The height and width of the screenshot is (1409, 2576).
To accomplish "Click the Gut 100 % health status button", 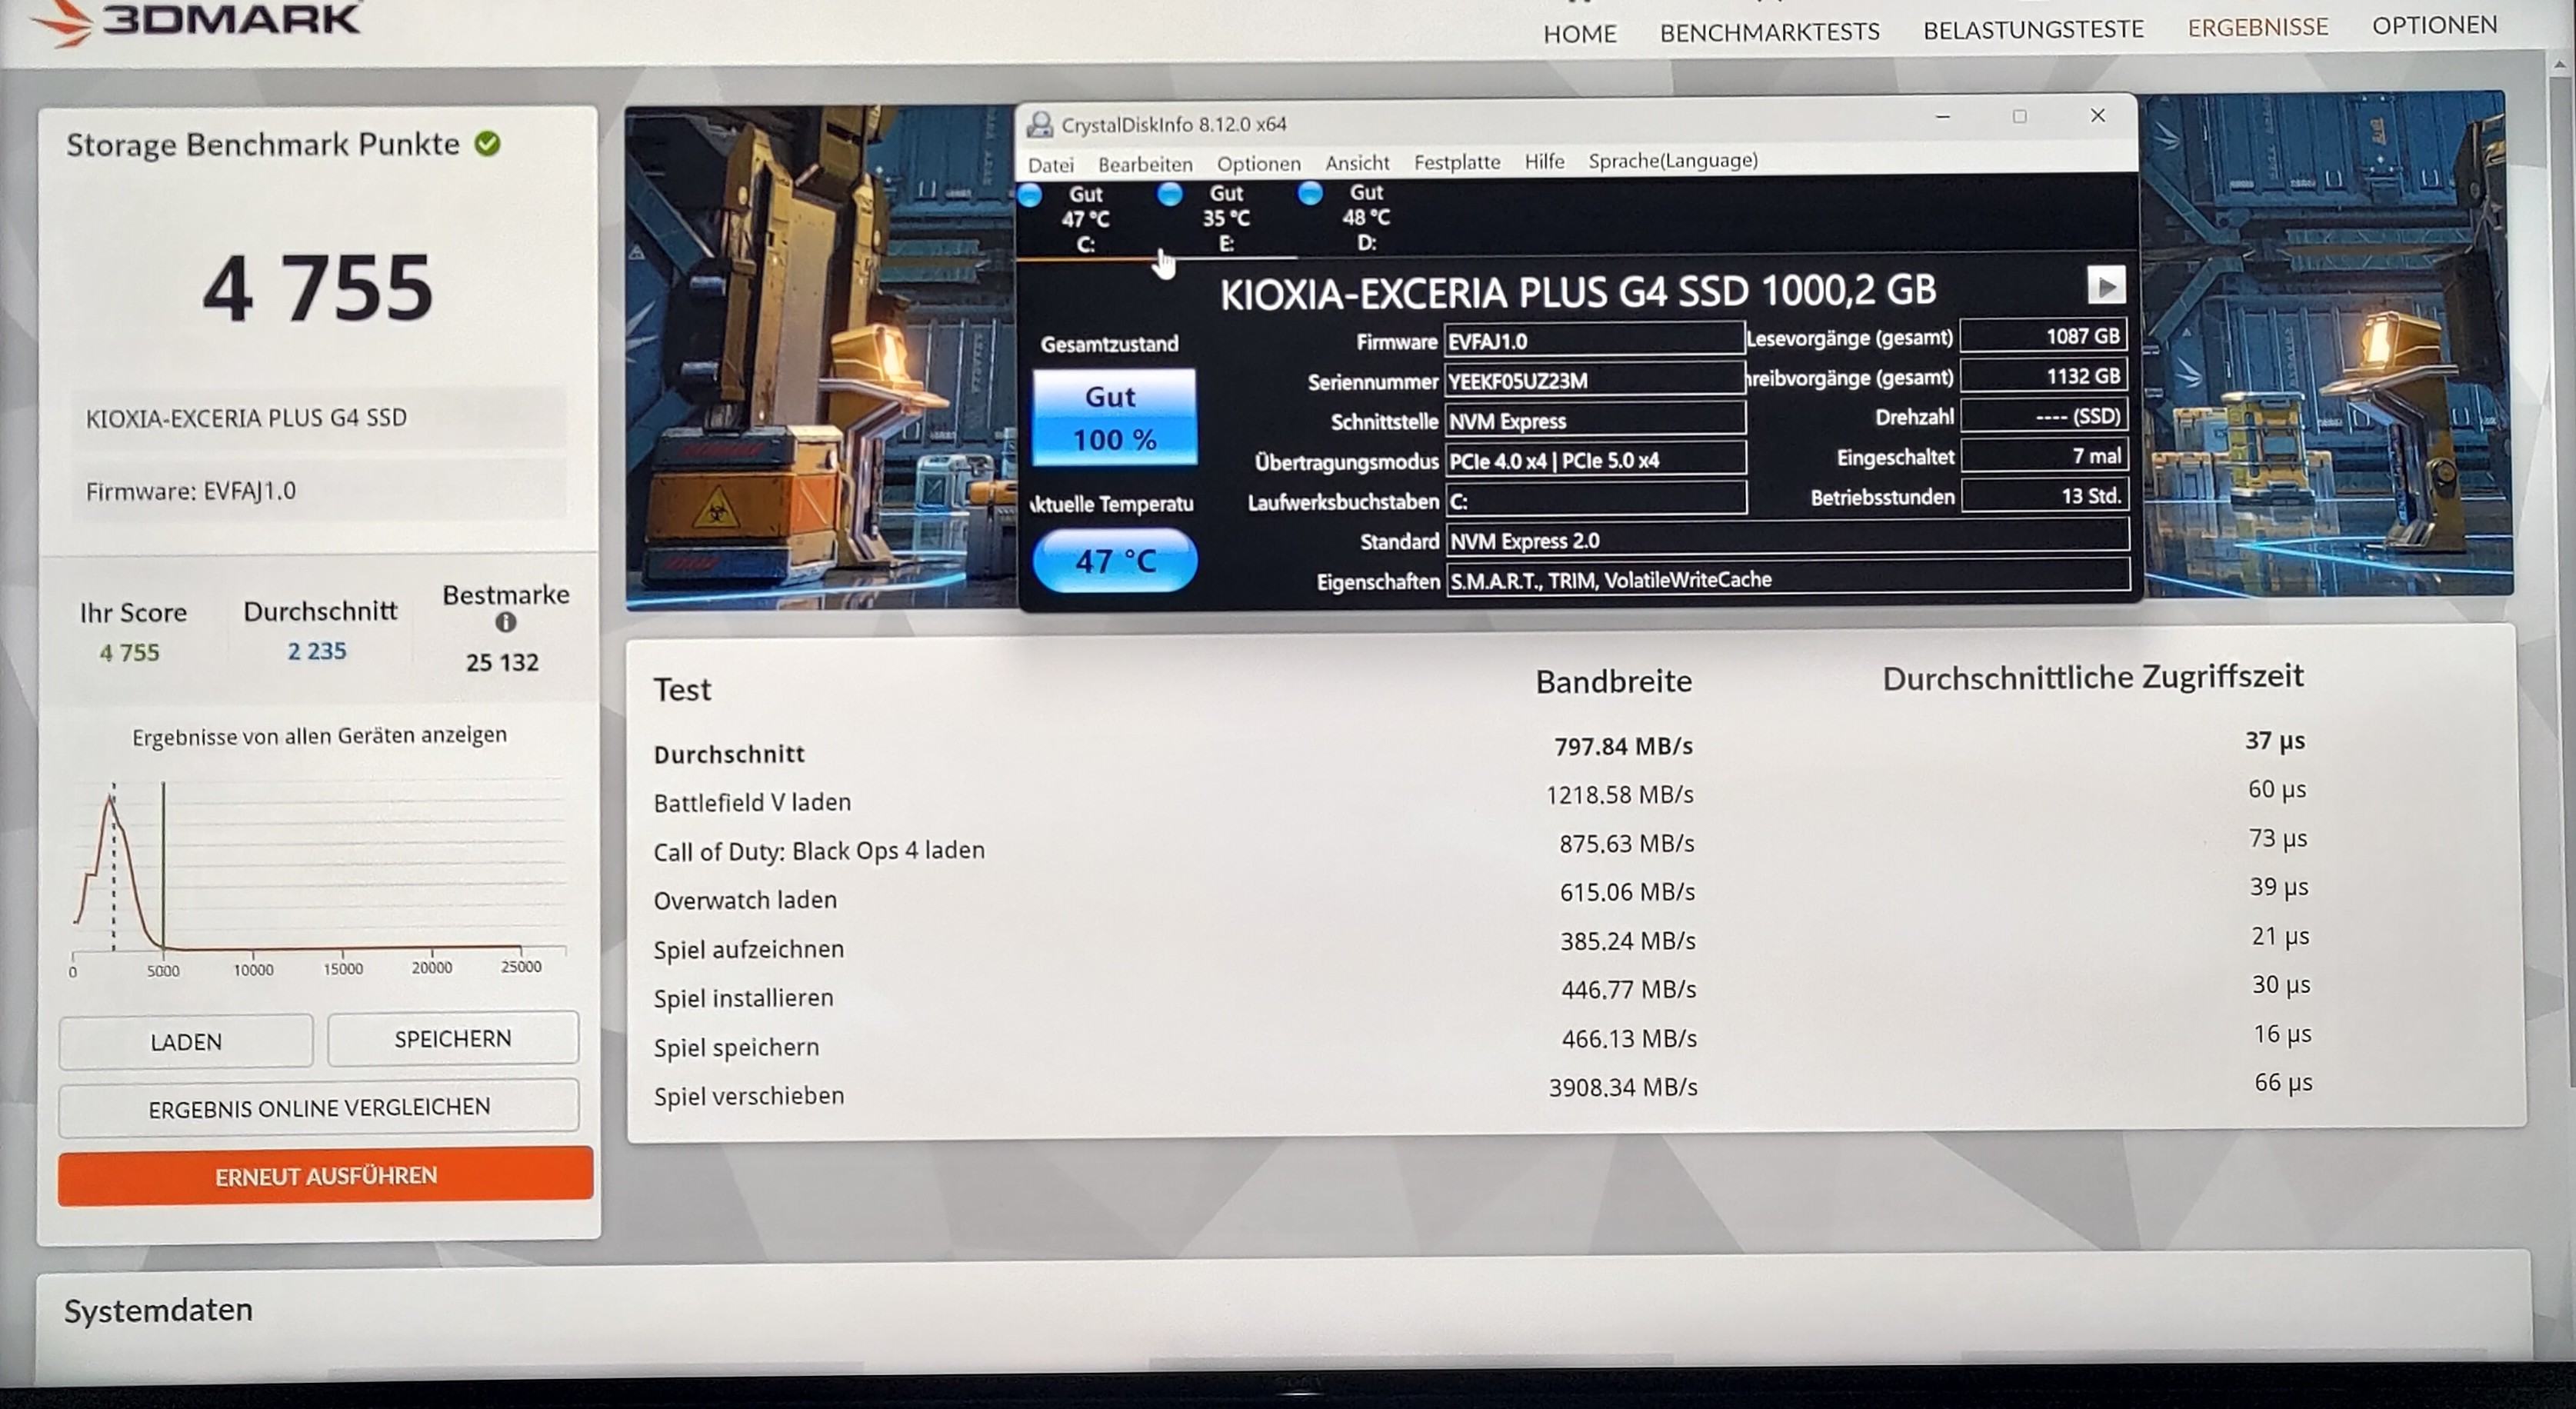I will point(1114,418).
